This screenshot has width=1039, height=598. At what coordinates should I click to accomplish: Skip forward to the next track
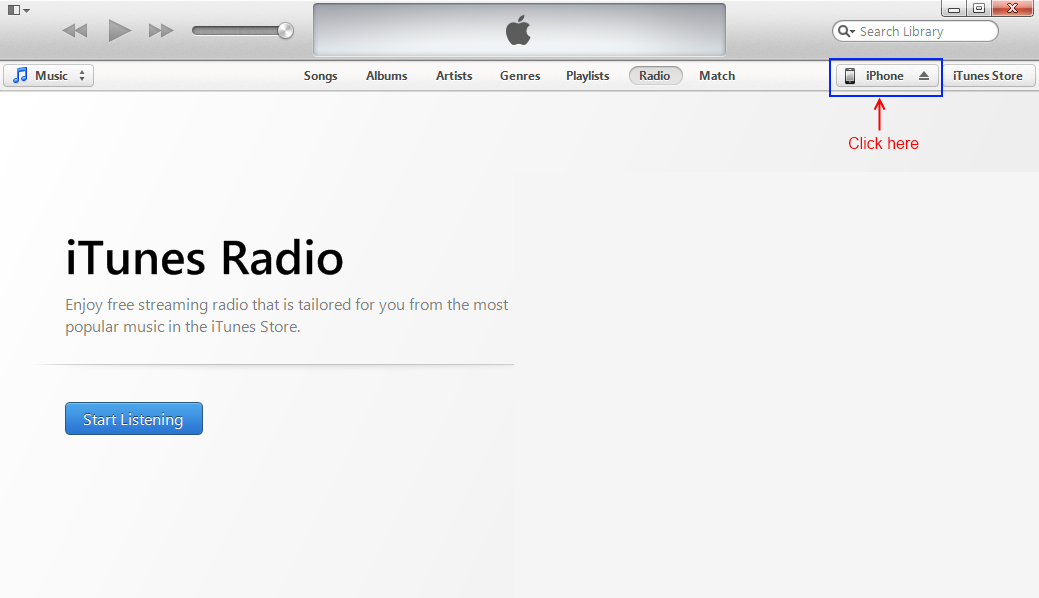coord(160,30)
